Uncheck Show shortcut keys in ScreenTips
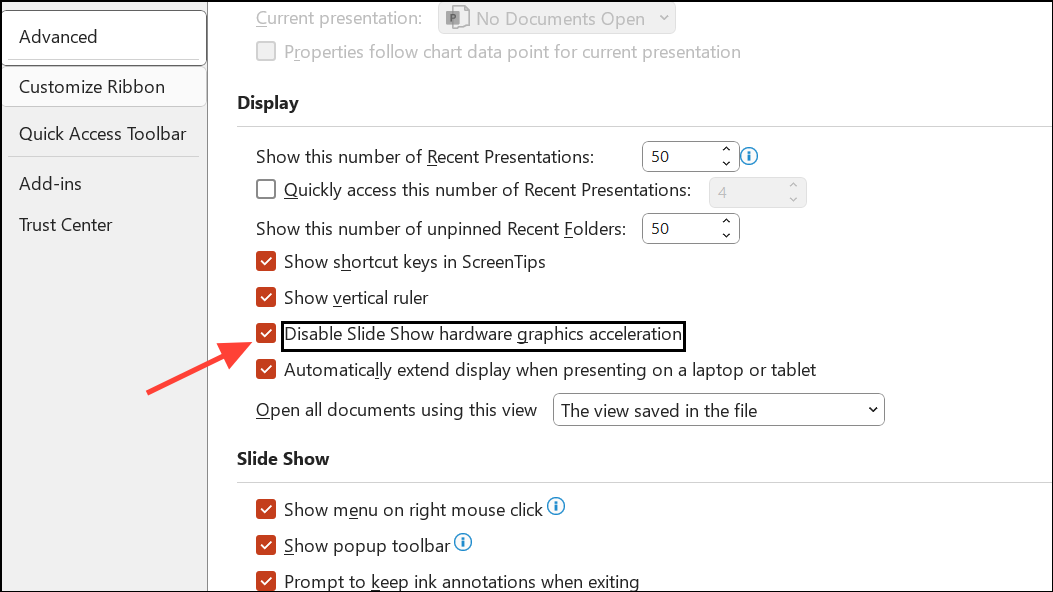Viewport: 1053px width, 592px height. point(266,262)
